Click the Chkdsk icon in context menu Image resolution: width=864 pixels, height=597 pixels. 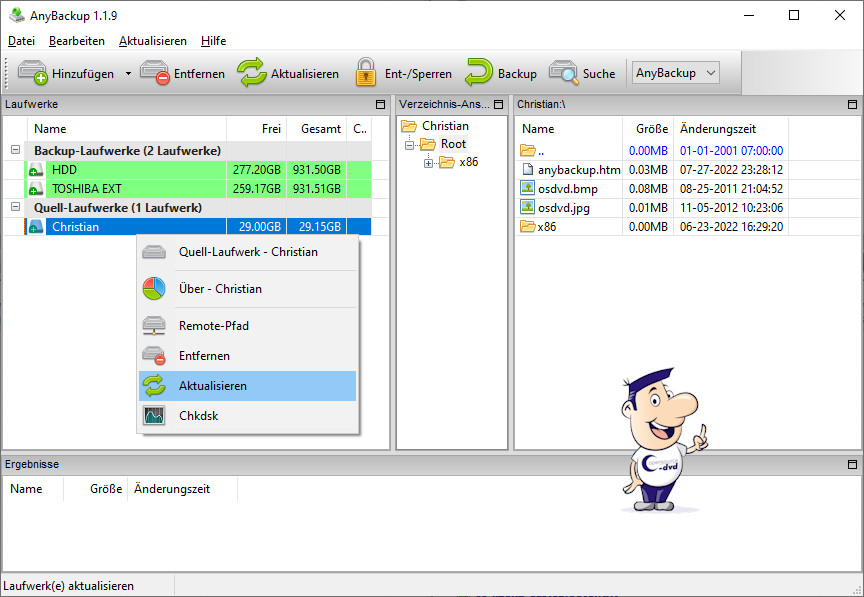point(154,416)
